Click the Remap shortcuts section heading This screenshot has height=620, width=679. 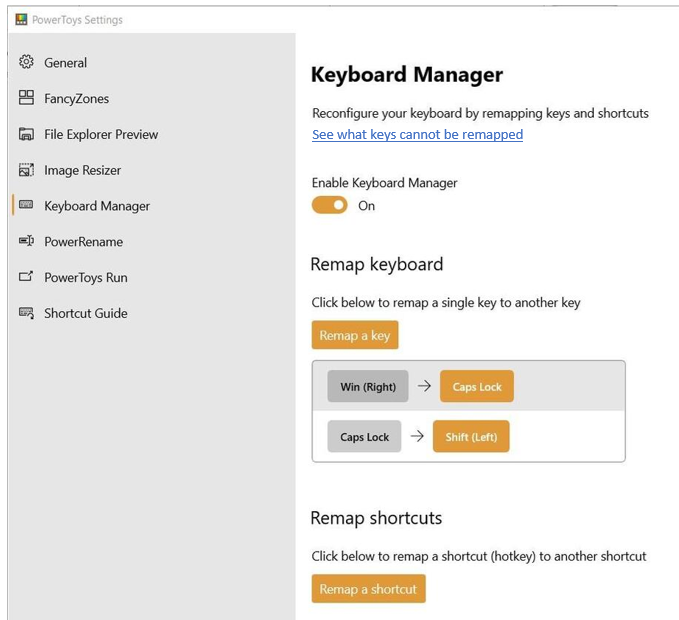coord(376,518)
